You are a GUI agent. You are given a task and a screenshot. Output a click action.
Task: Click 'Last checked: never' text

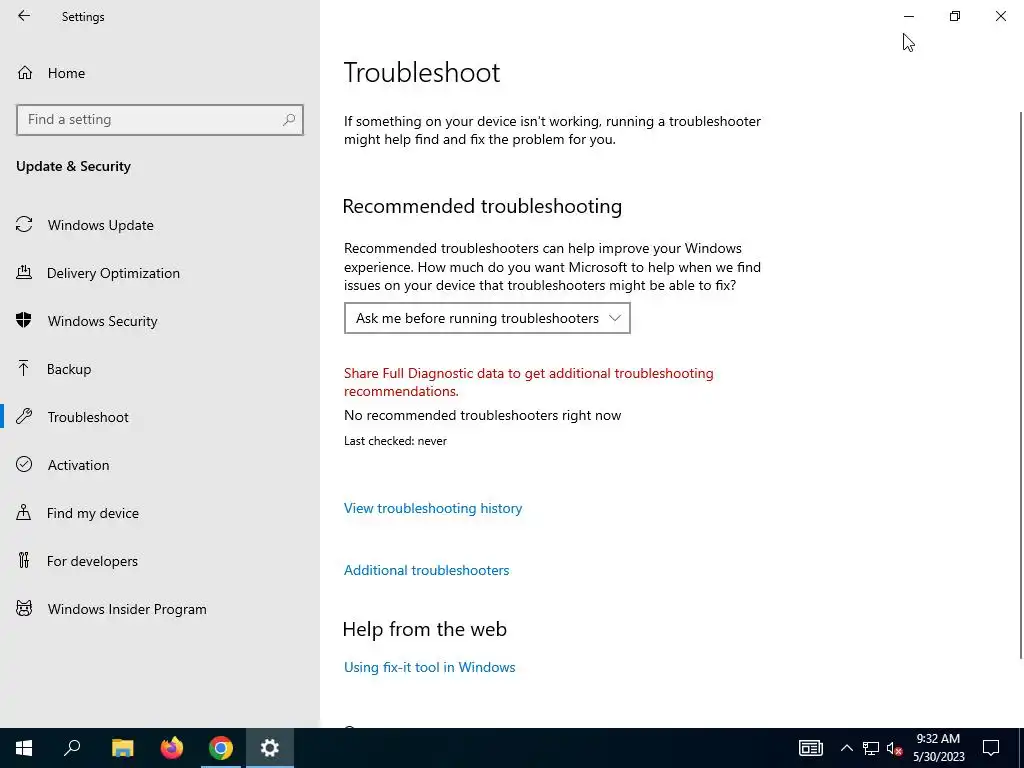[x=395, y=441]
